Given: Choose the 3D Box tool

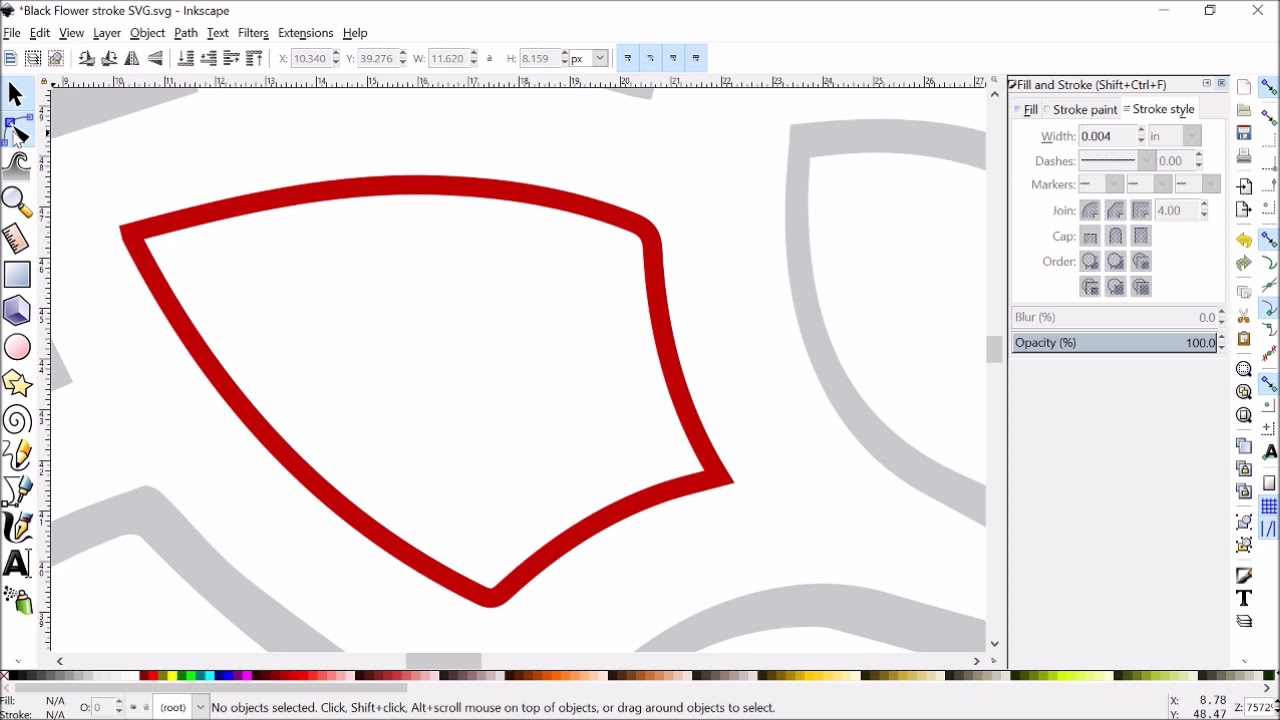Looking at the screenshot, I should tap(16, 311).
